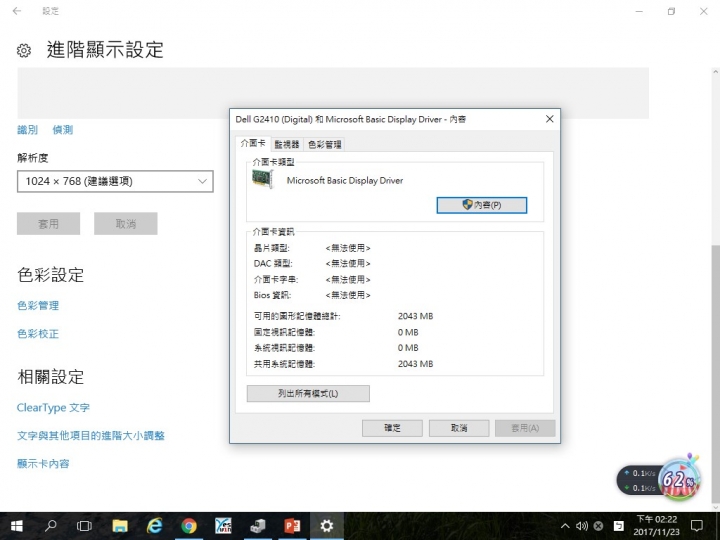
Task: Open the 顯示卡內容 link
Action: click(43, 464)
